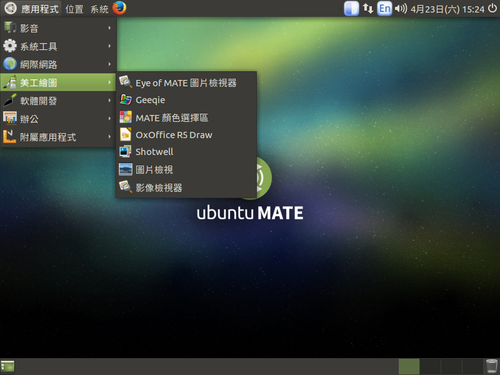Screen dimensions: 500x375
Task: Open the 網際網路 internet category
Action: tap(58, 64)
